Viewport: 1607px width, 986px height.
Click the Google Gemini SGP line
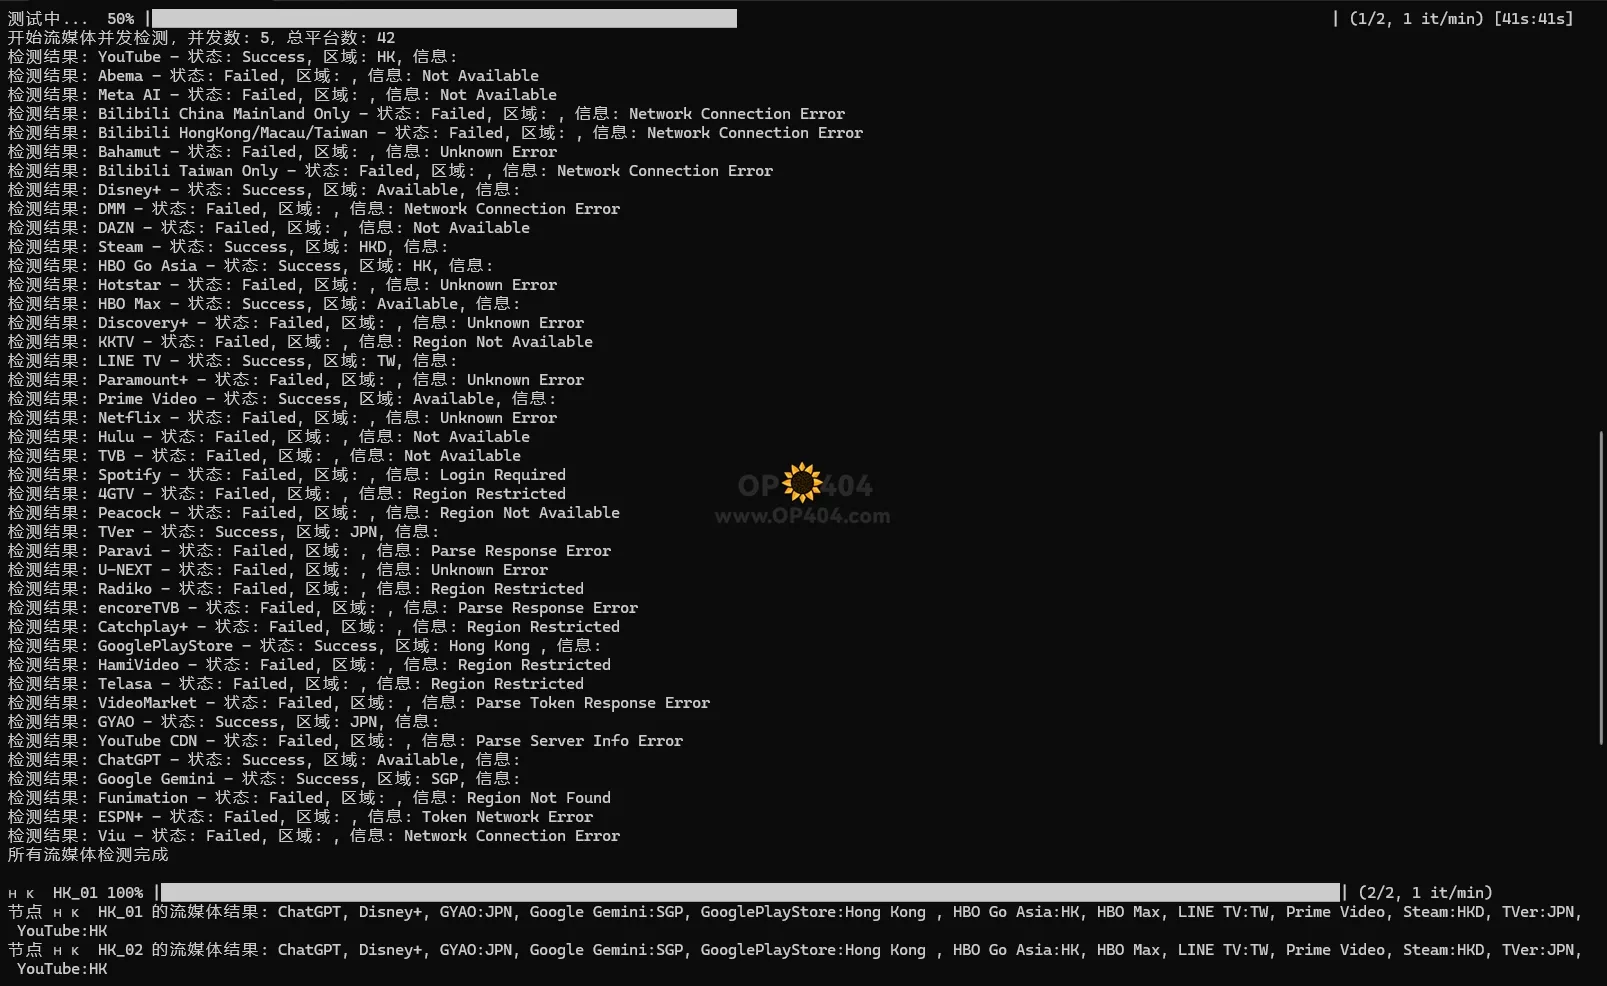264,779
